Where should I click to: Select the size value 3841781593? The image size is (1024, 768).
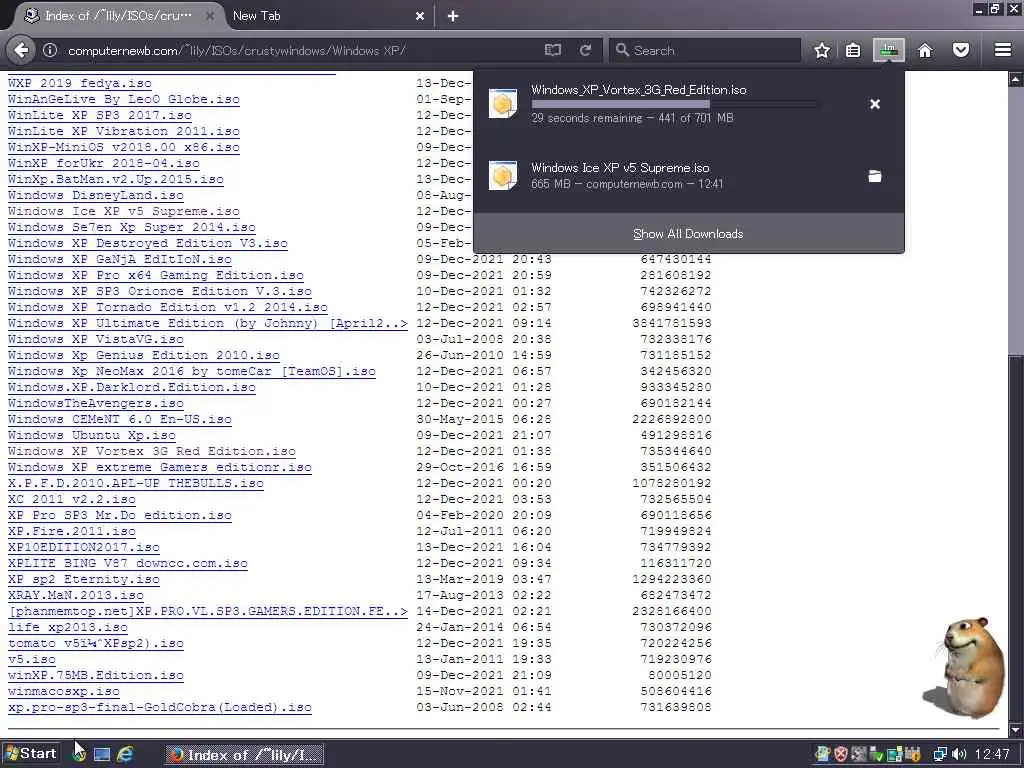(x=672, y=323)
